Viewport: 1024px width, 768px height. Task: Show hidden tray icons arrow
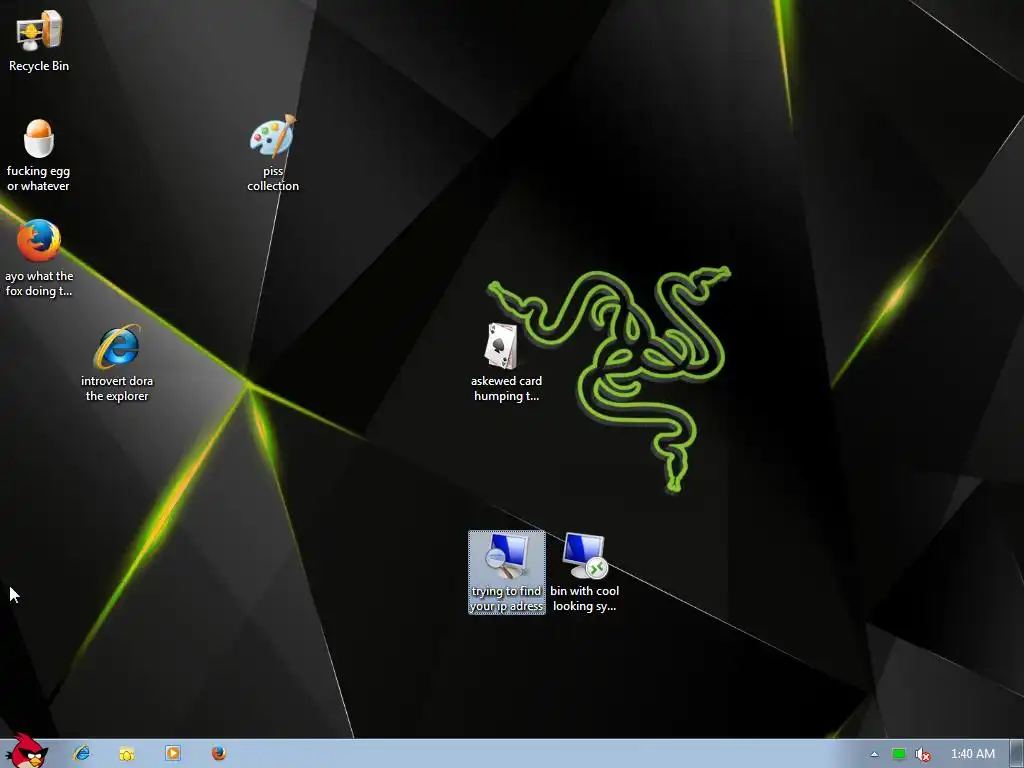point(874,754)
